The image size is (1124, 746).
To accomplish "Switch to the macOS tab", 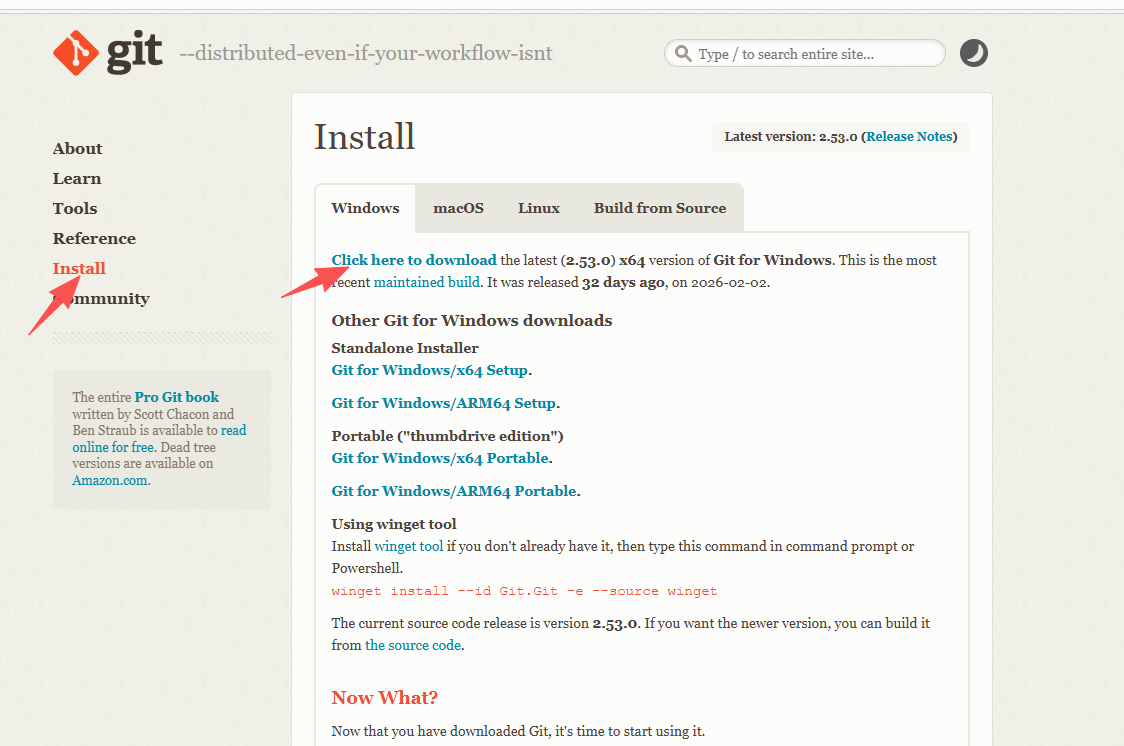I will click(459, 208).
